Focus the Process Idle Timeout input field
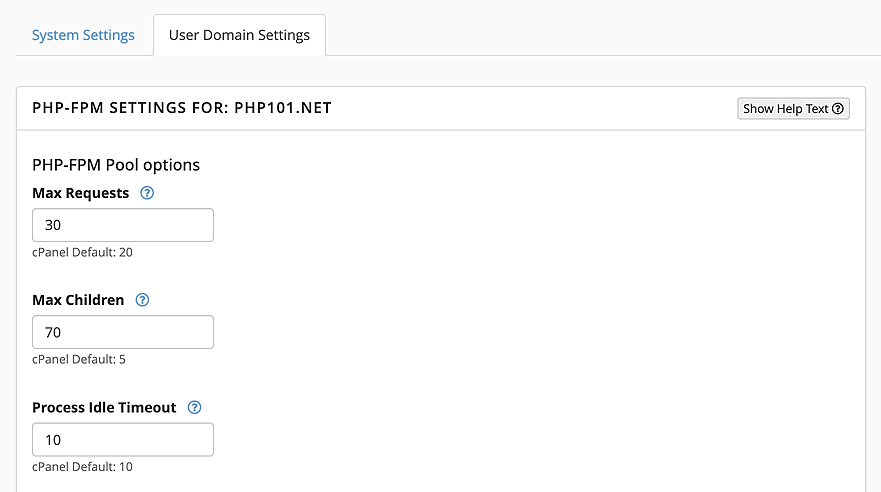This screenshot has height=492, width=881. click(123, 440)
